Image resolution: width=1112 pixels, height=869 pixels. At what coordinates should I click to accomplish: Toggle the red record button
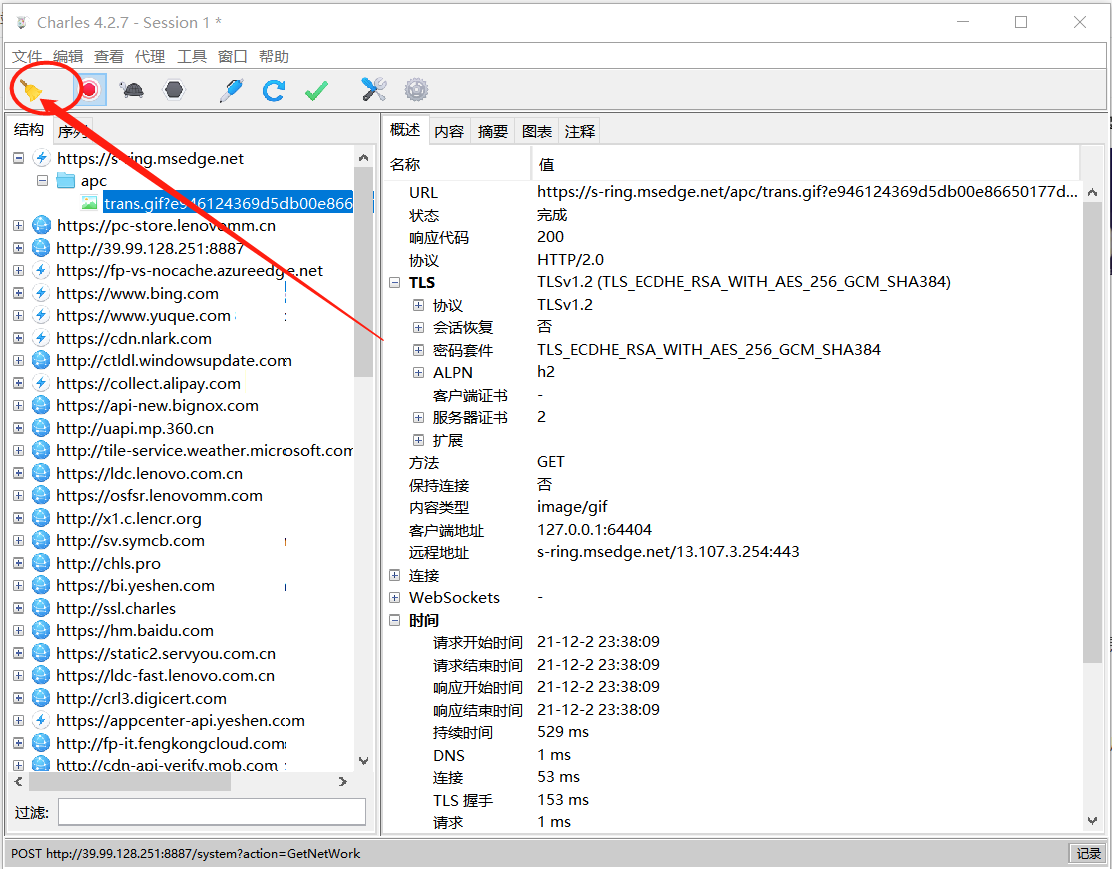[89, 89]
